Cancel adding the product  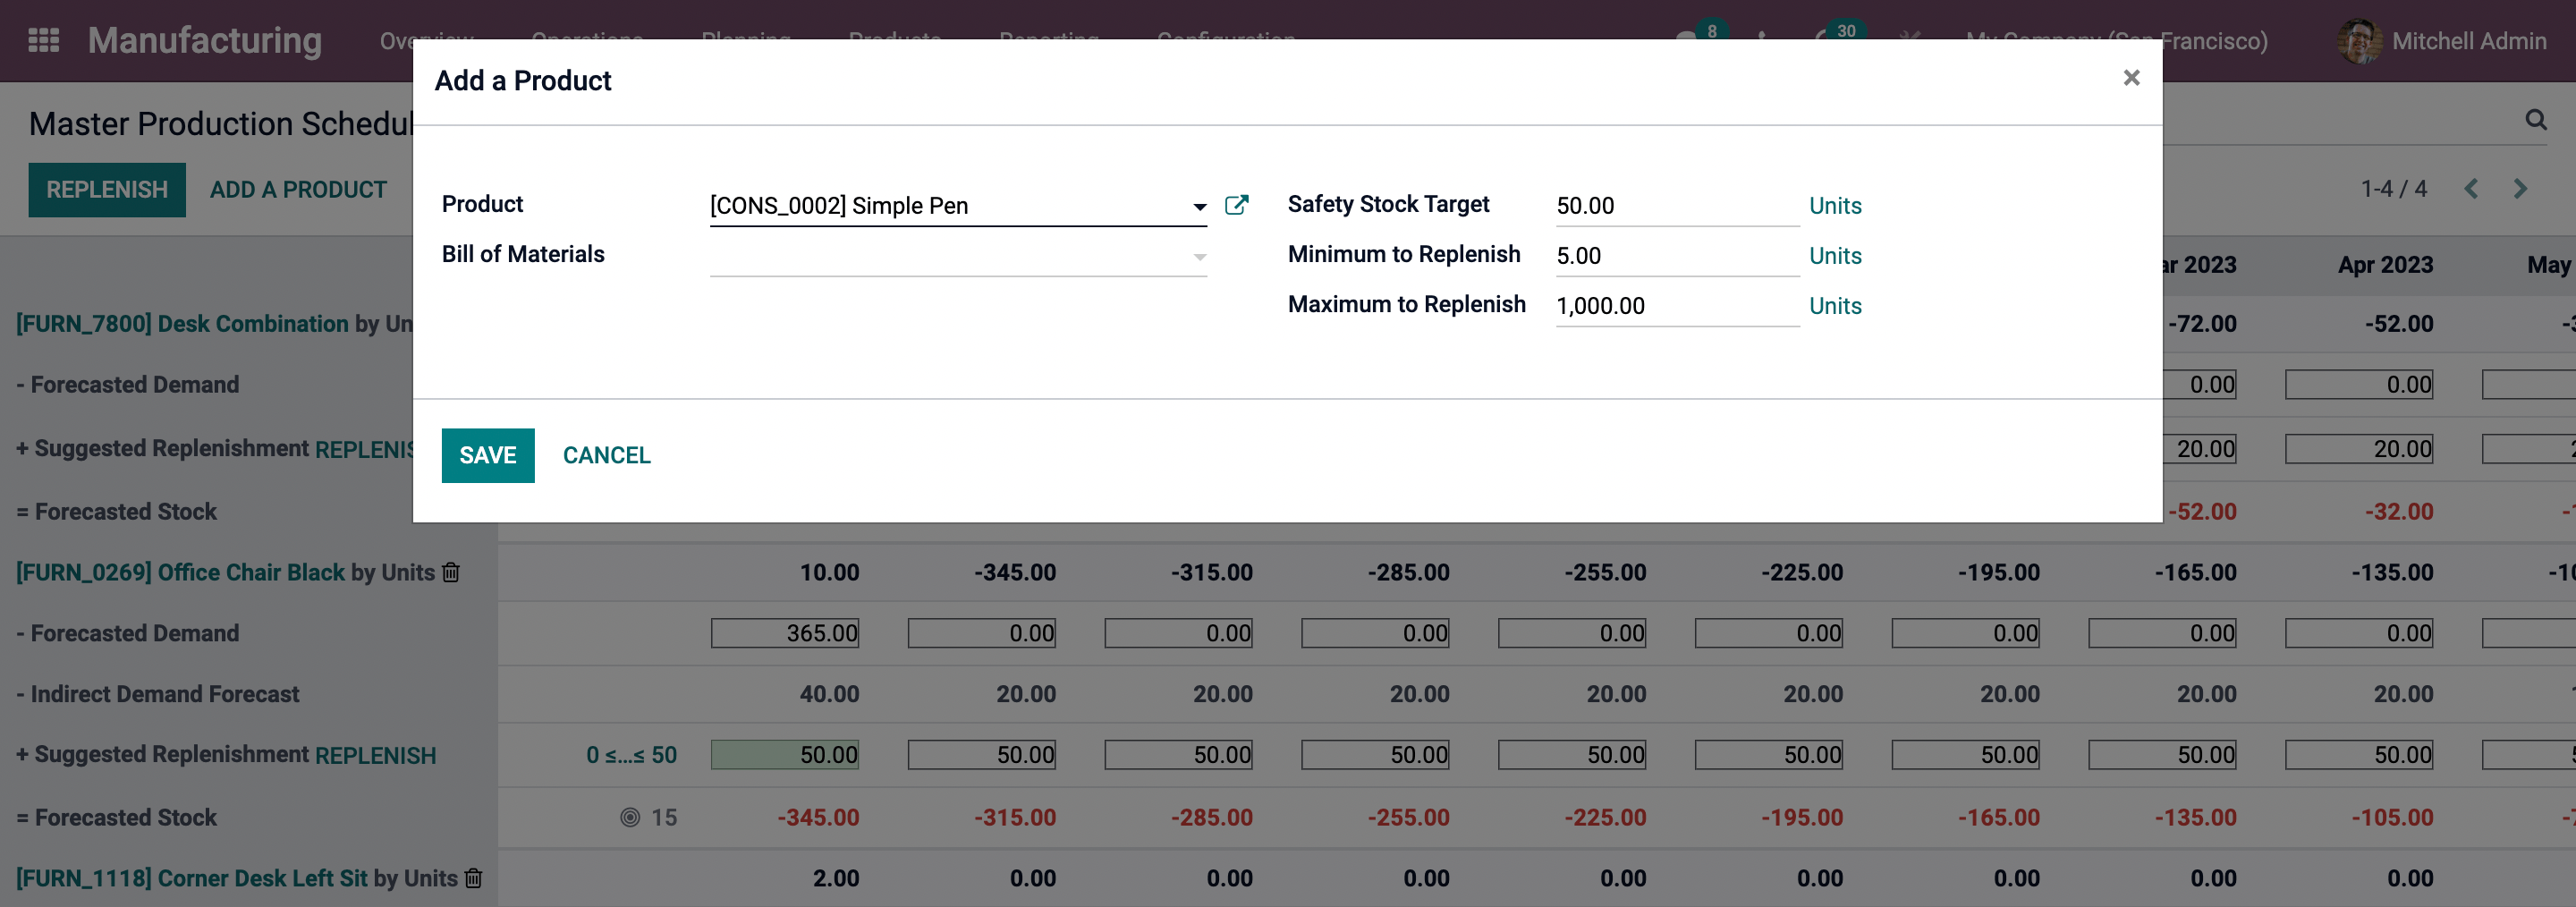tap(606, 455)
